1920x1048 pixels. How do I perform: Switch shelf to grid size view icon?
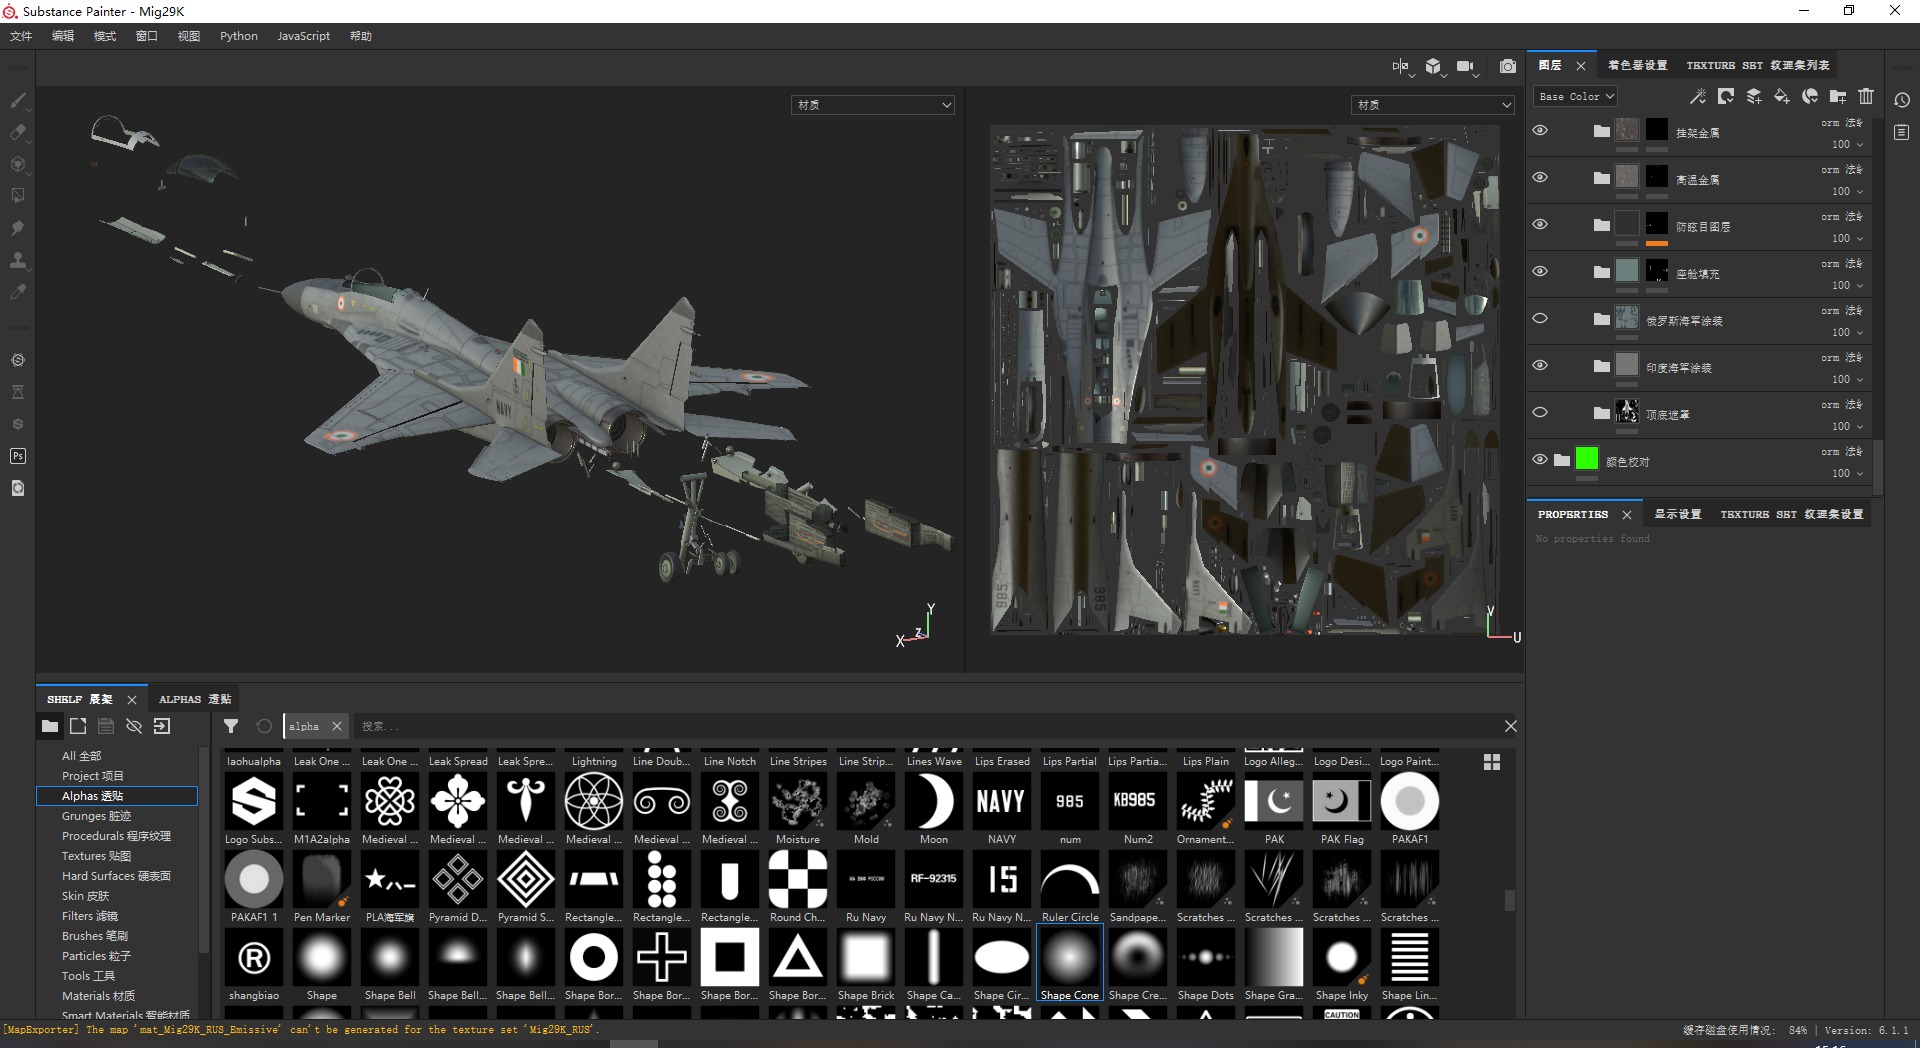pos(1492,762)
